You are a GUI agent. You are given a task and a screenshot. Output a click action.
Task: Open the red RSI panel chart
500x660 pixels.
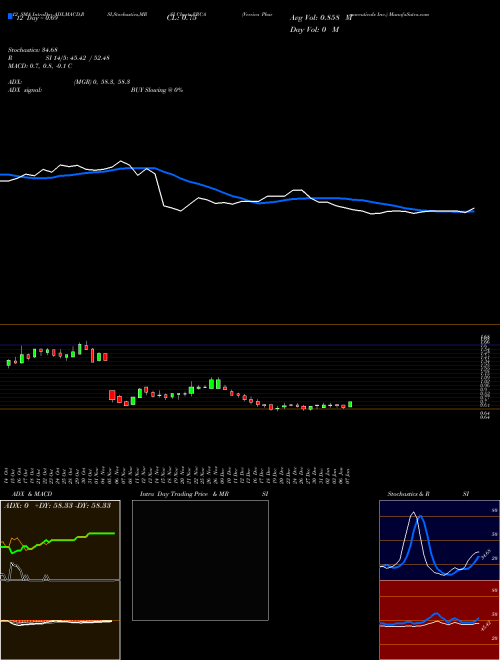tap(439, 620)
